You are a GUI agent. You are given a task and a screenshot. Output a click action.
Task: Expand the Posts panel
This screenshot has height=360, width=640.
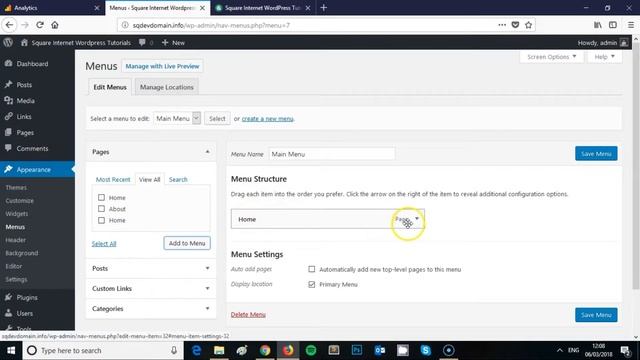point(207,268)
